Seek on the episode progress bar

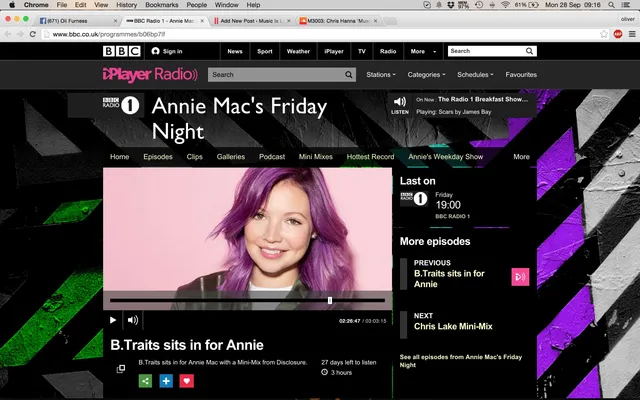[247, 300]
